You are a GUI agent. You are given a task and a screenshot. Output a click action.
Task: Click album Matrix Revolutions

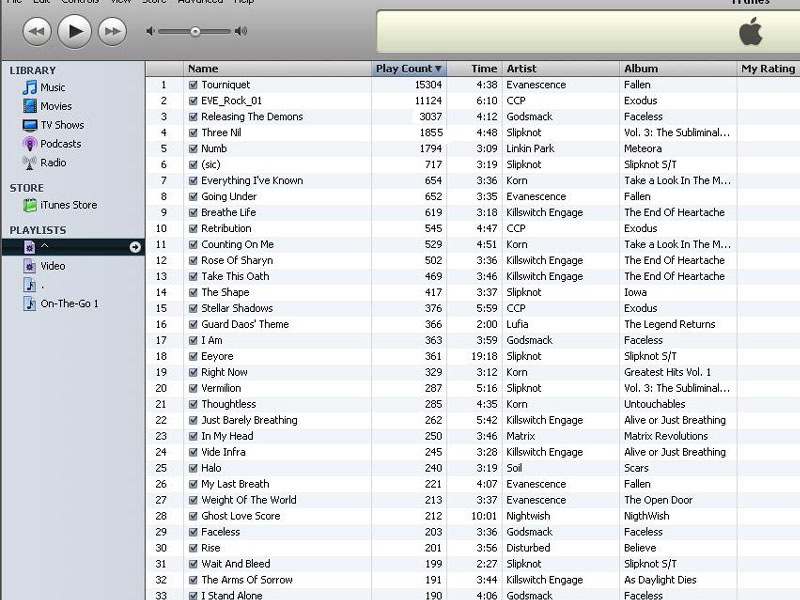pyautogui.click(x=666, y=436)
